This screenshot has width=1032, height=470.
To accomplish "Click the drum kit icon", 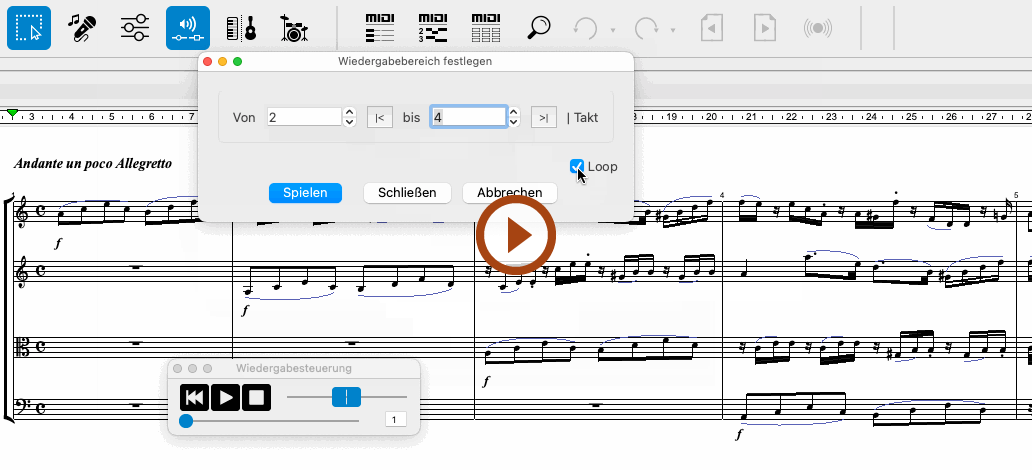I will pos(294,28).
